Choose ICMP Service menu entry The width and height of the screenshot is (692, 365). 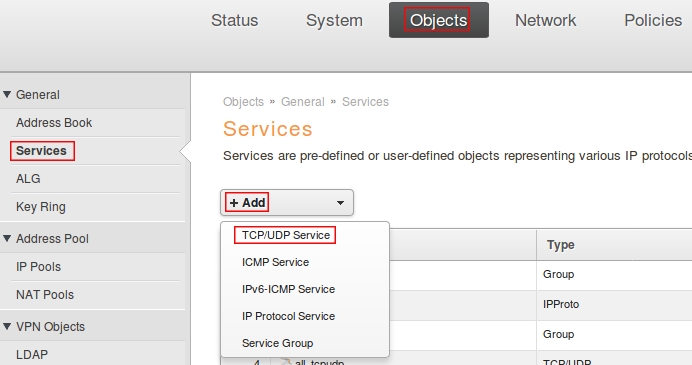click(275, 262)
